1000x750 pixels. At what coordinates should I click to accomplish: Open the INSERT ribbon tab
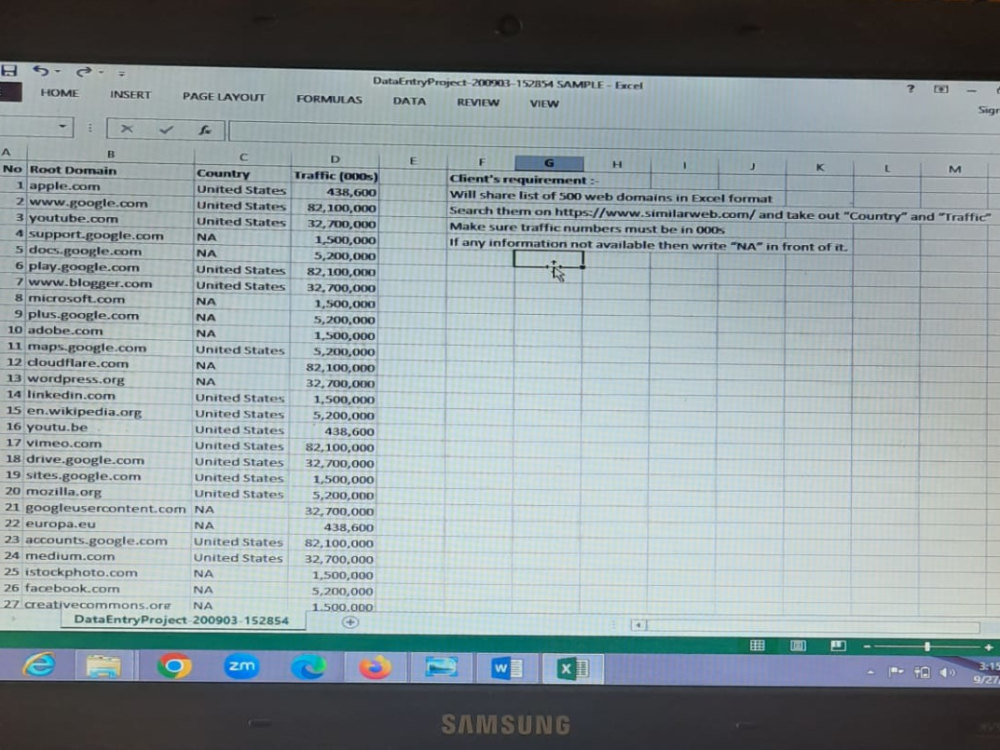(130, 95)
